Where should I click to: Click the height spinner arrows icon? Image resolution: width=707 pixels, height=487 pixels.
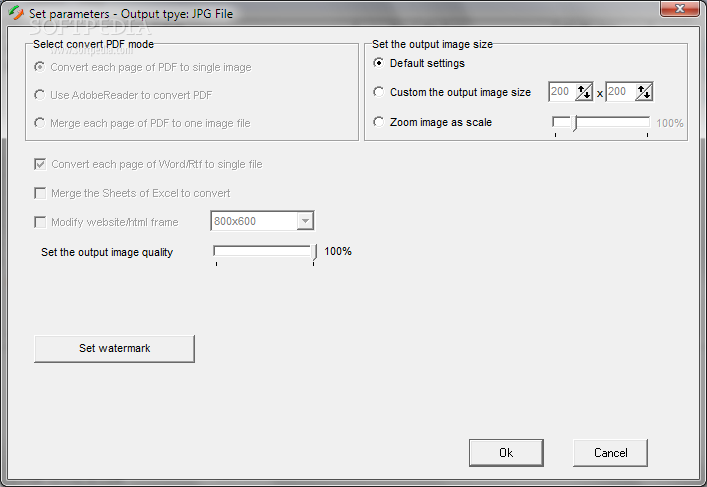pos(644,92)
